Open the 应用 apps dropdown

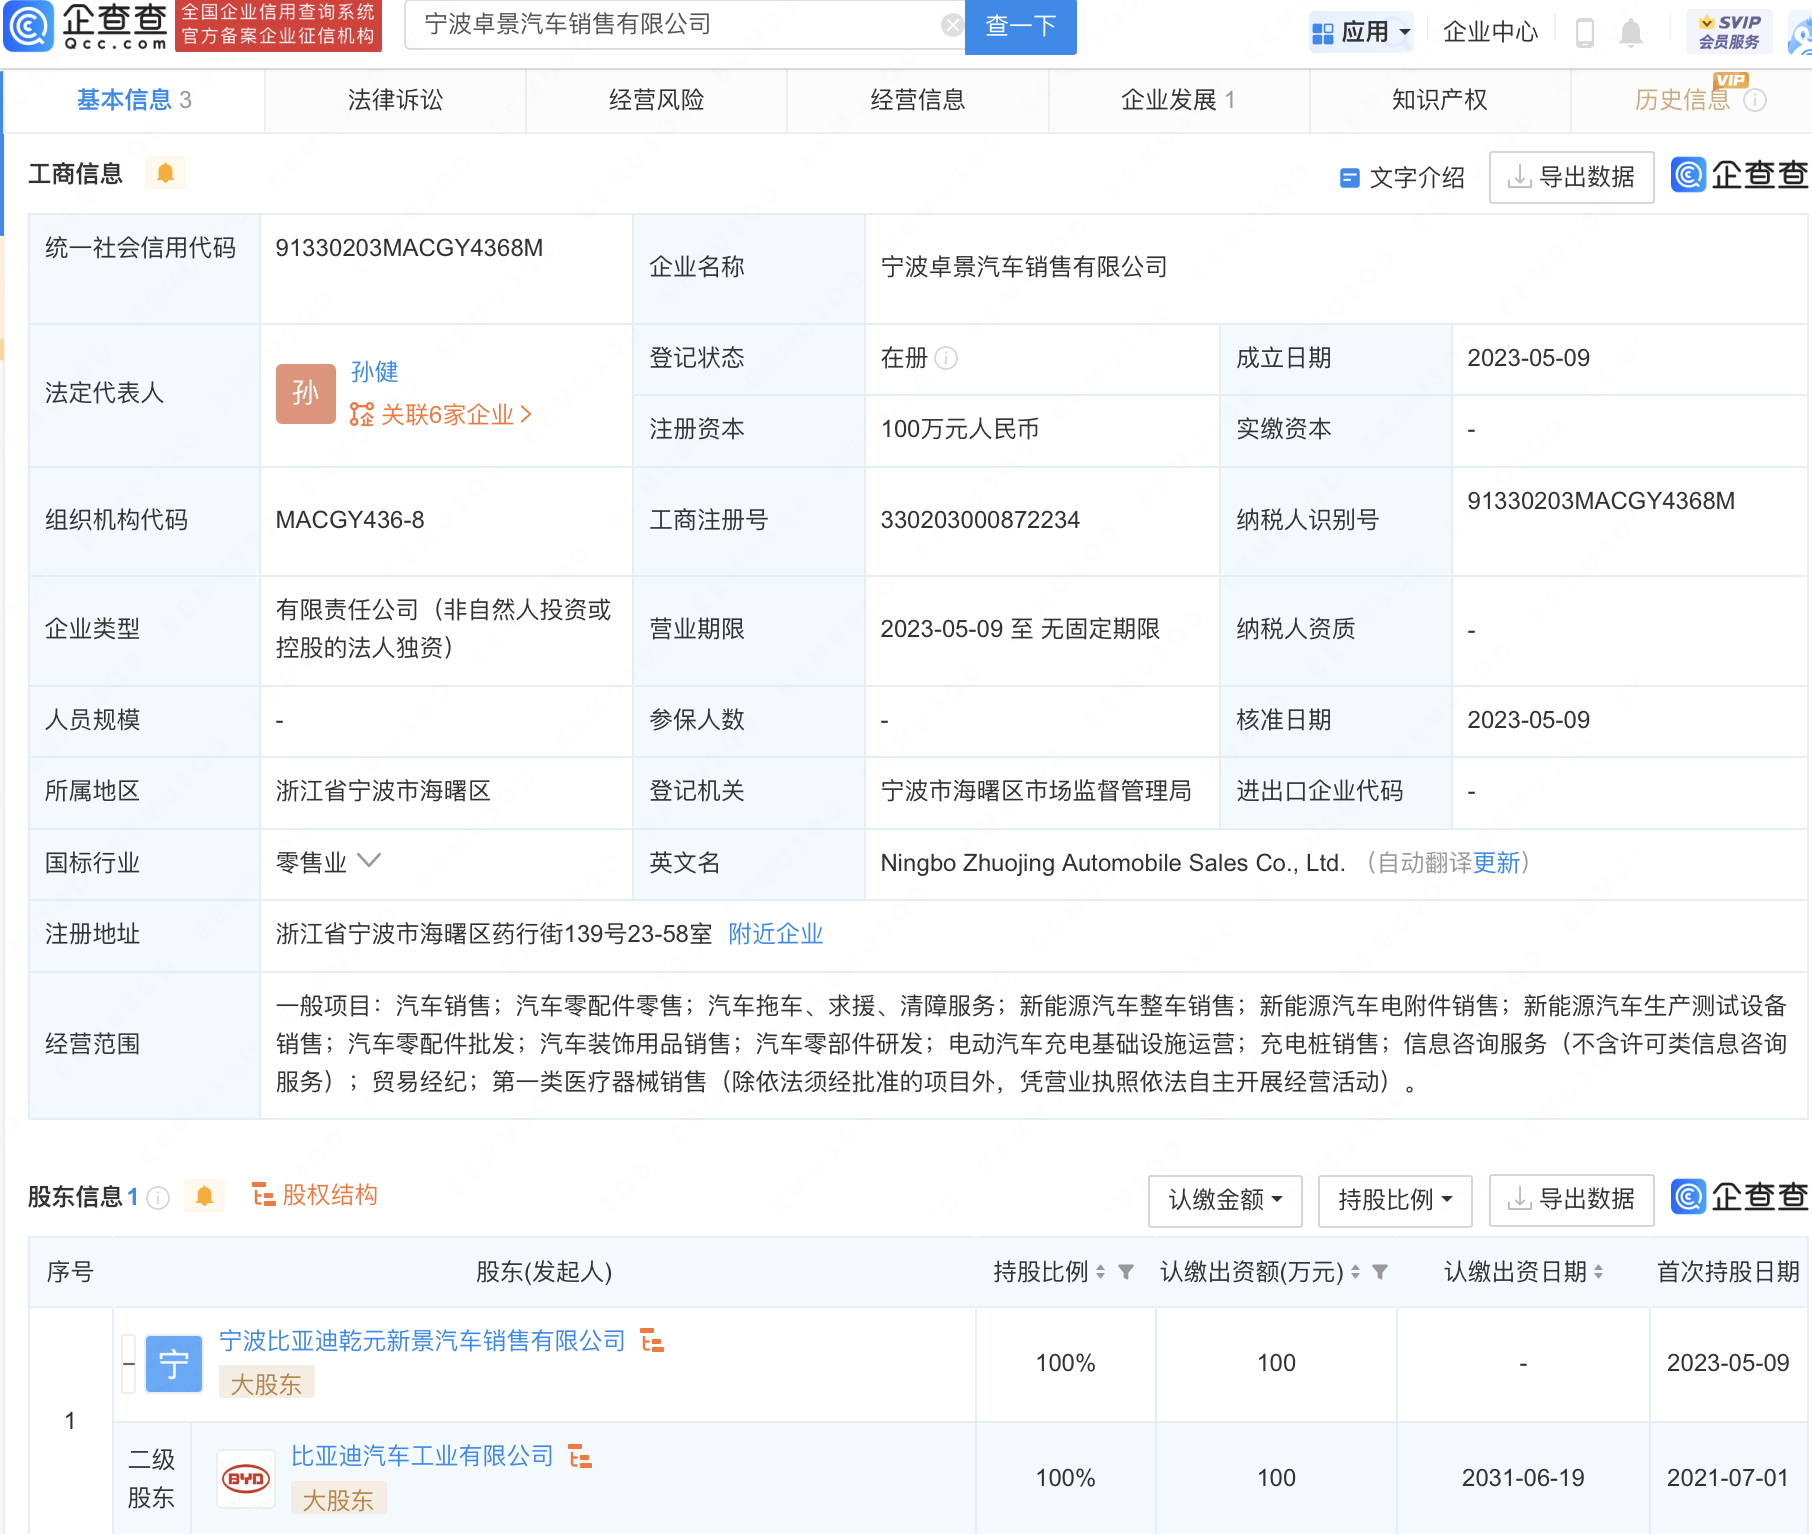coord(1361,32)
